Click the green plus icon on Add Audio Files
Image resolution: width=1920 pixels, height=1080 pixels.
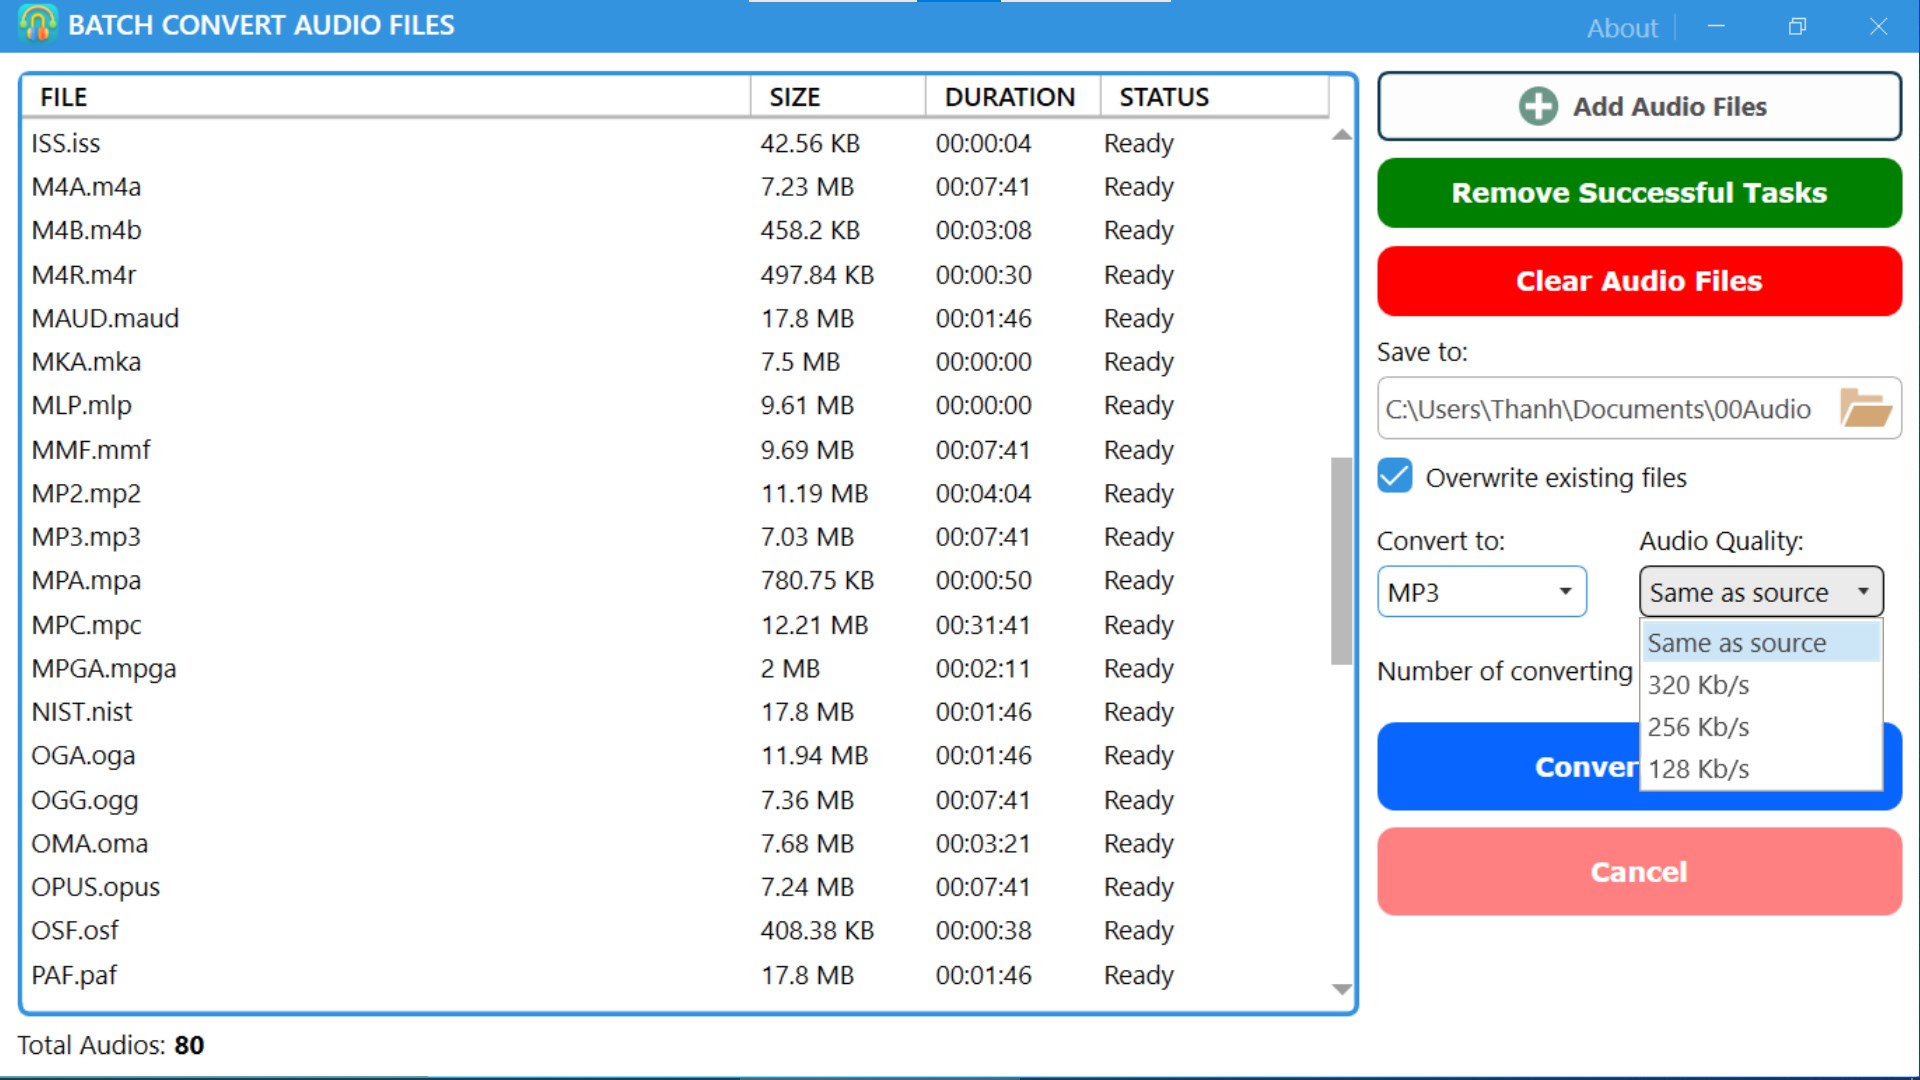click(1538, 106)
